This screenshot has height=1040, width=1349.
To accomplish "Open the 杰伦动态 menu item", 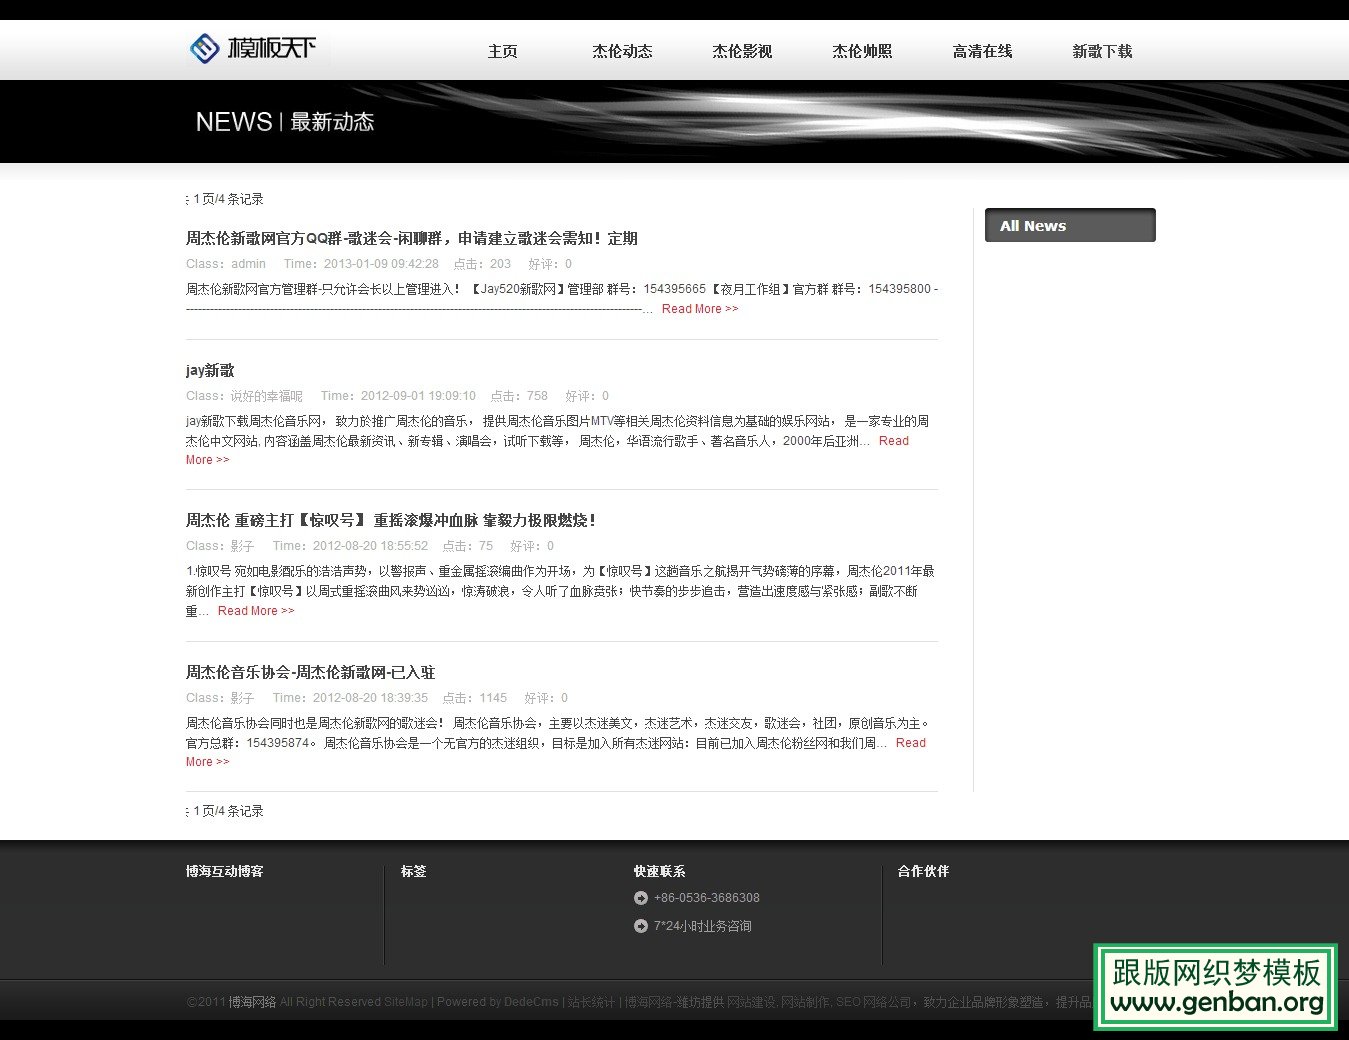I will pos(622,51).
